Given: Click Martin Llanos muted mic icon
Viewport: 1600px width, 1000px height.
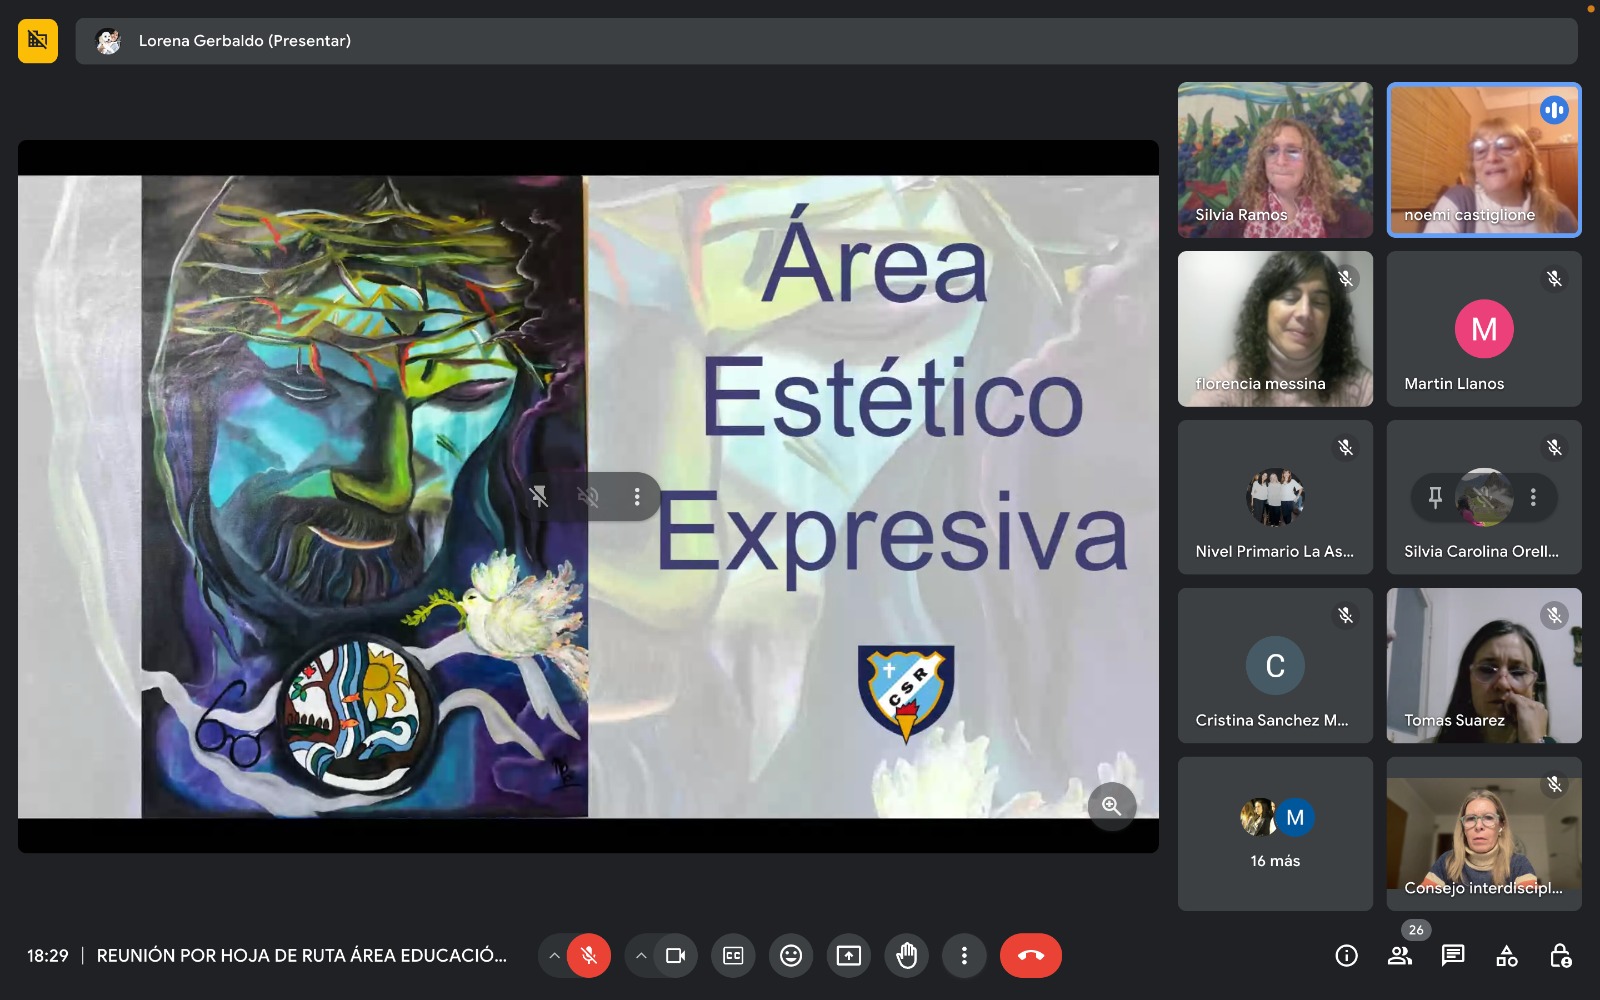Looking at the screenshot, I should [1554, 279].
